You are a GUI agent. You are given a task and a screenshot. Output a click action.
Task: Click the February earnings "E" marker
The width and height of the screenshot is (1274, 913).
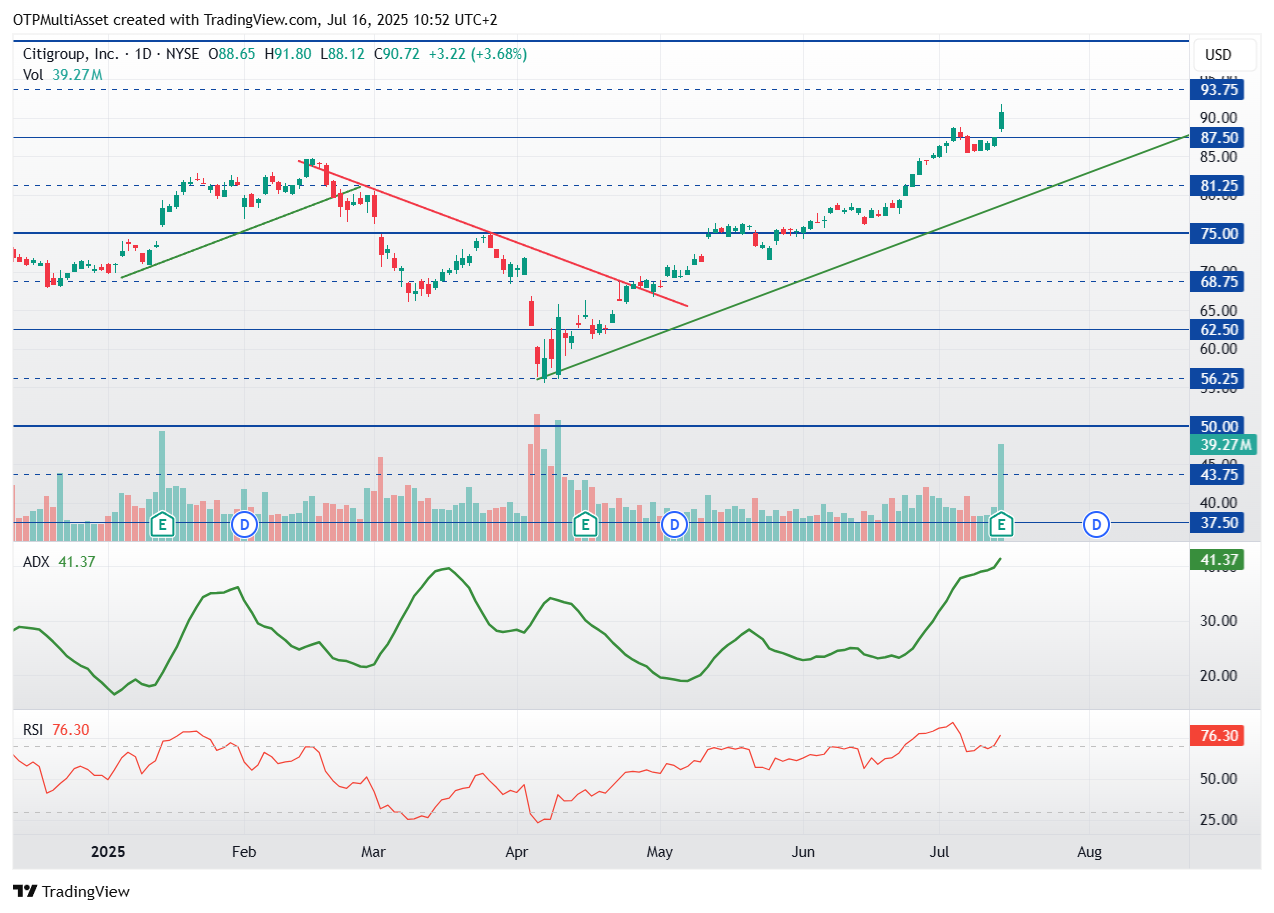click(160, 523)
